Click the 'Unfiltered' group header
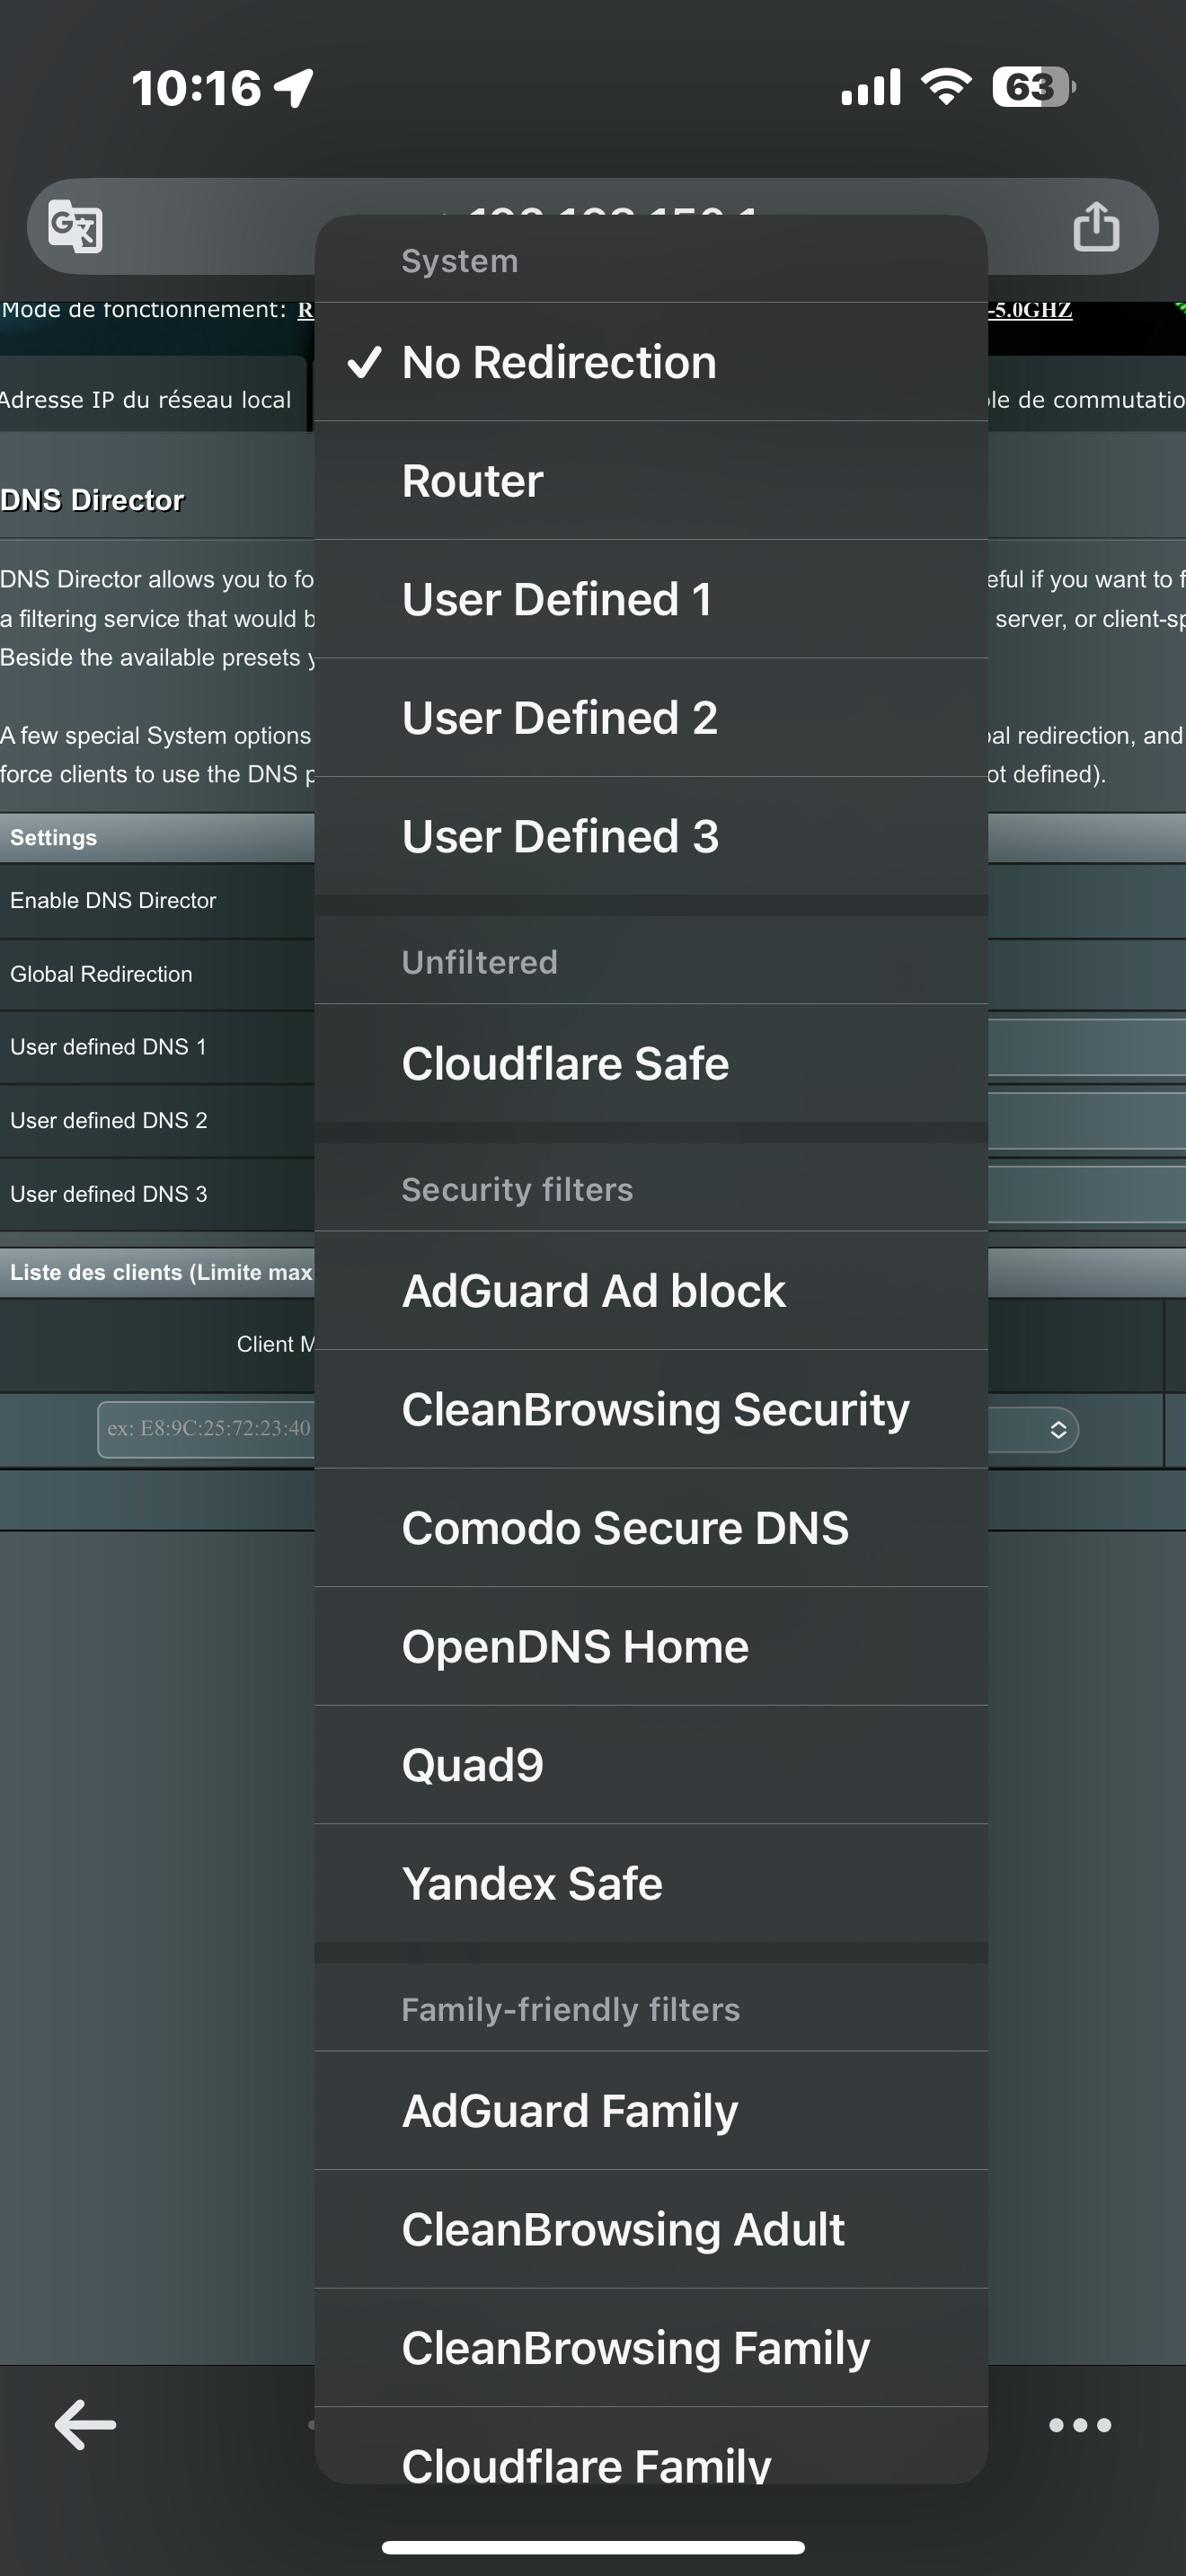This screenshot has height=2576, width=1186. (x=479, y=962)
